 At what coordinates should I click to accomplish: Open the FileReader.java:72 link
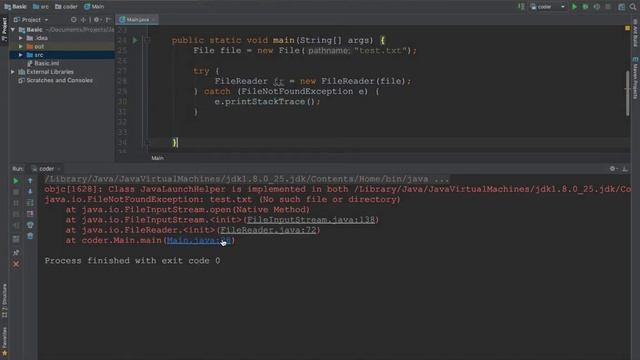tap(268, 230)
